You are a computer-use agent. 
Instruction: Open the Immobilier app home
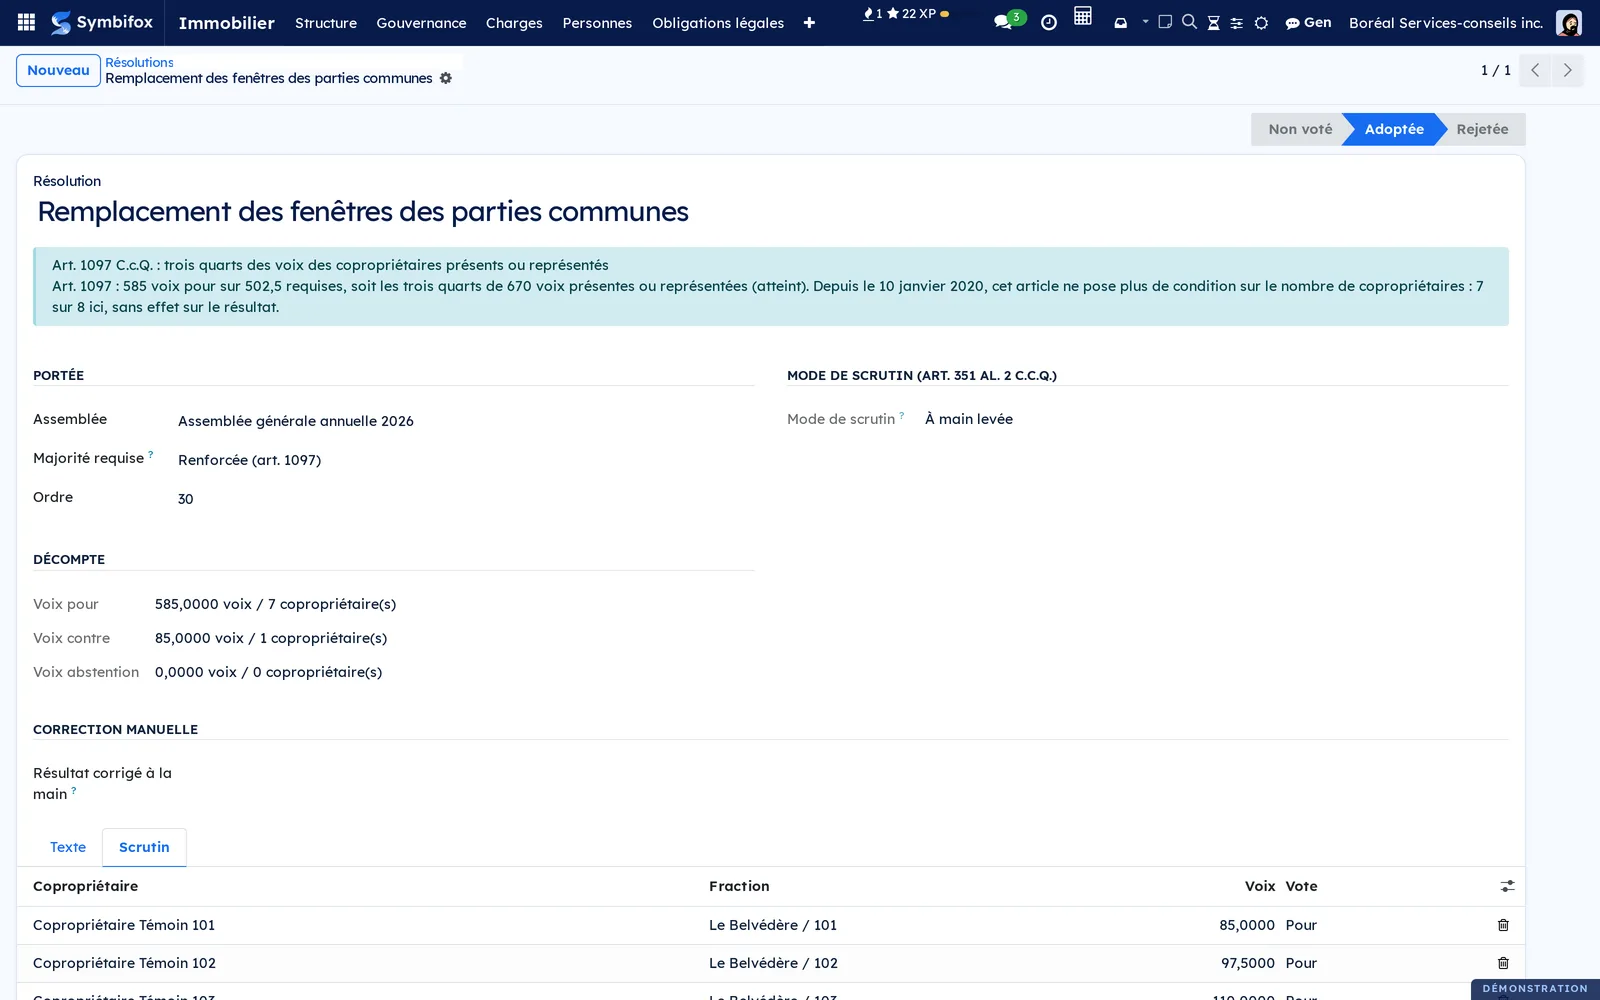[227, 22]
